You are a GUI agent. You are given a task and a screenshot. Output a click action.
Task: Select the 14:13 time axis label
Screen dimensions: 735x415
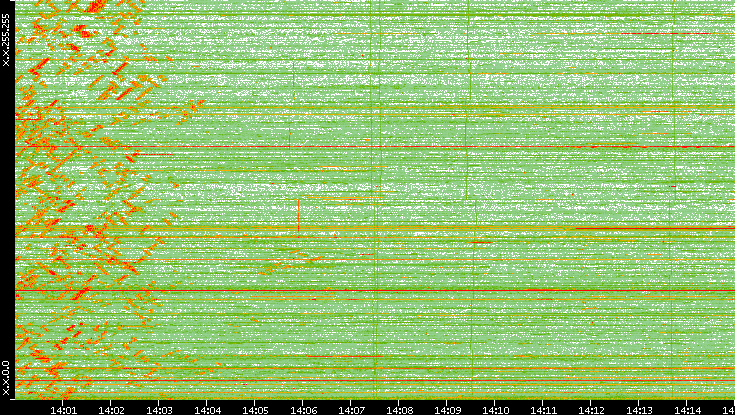(x=639, y=410)
